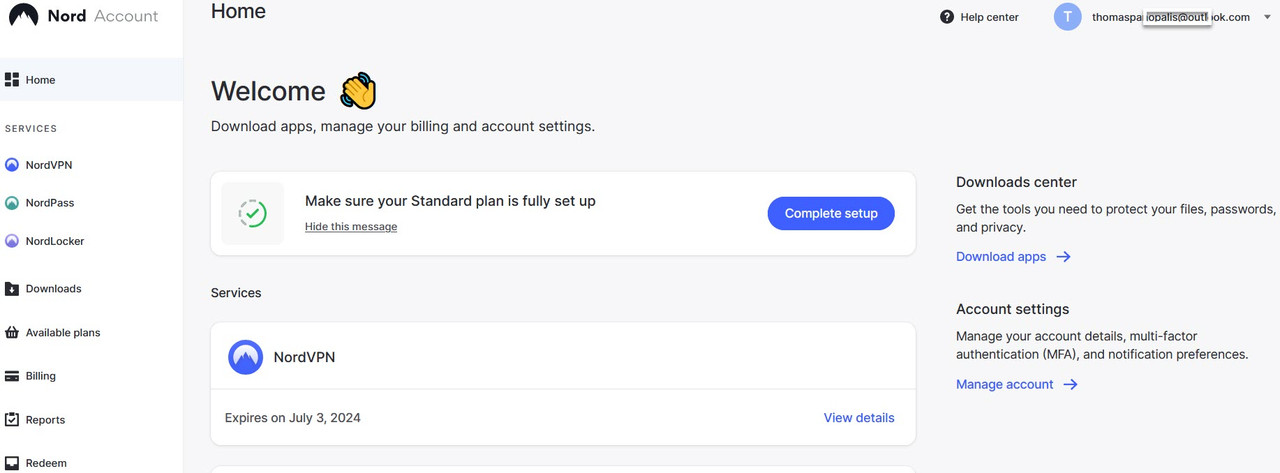Image resolution: width=1280 pixels, height=473 pixels.
Task: Expand the account dropdown arrow
Action: (1267, 17)
